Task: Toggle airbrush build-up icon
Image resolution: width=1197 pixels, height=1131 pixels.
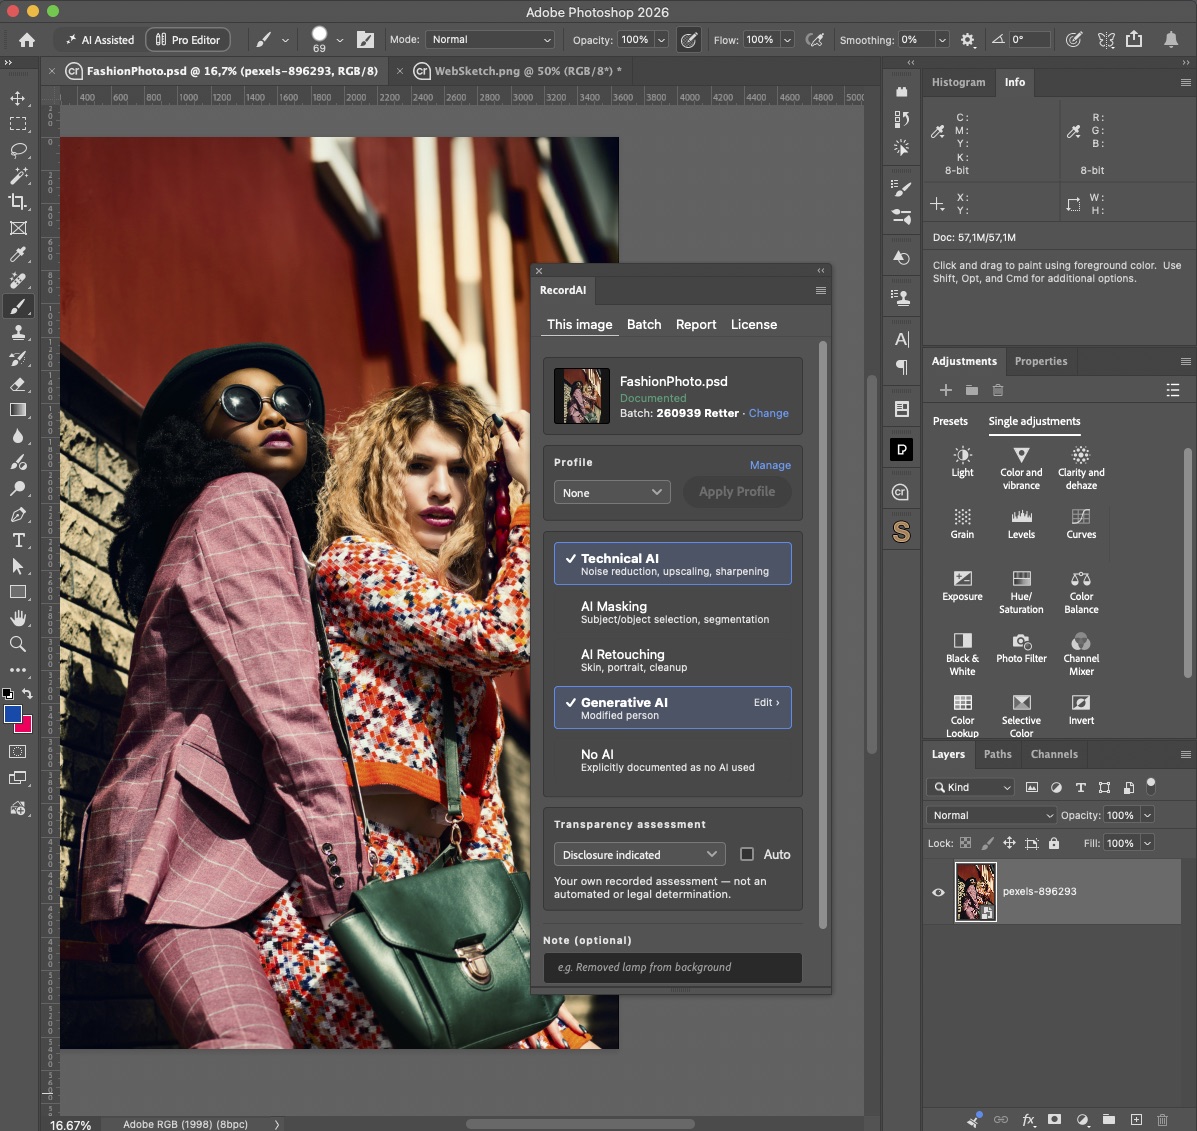Action: [x=815, y=40]
